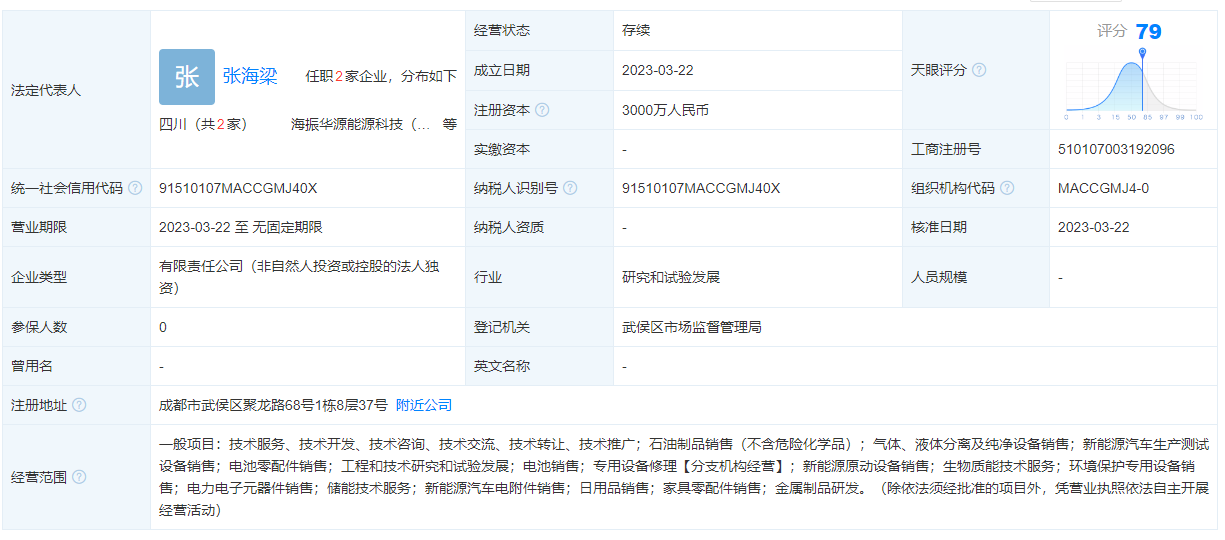The image size is (1225, 540).
Task: Click the help icon beside 组织机构代码
Action: 1007,188
